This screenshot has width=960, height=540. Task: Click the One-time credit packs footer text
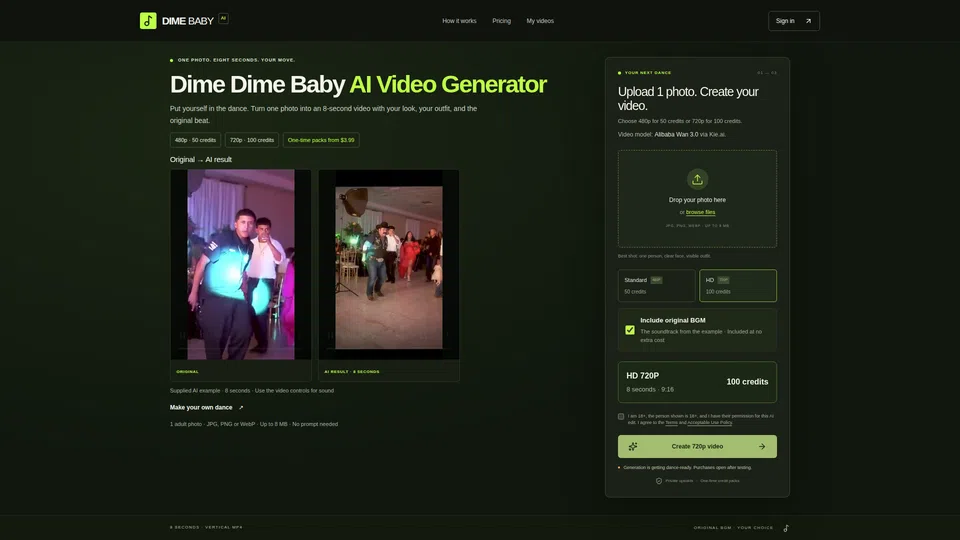[719, 481]
